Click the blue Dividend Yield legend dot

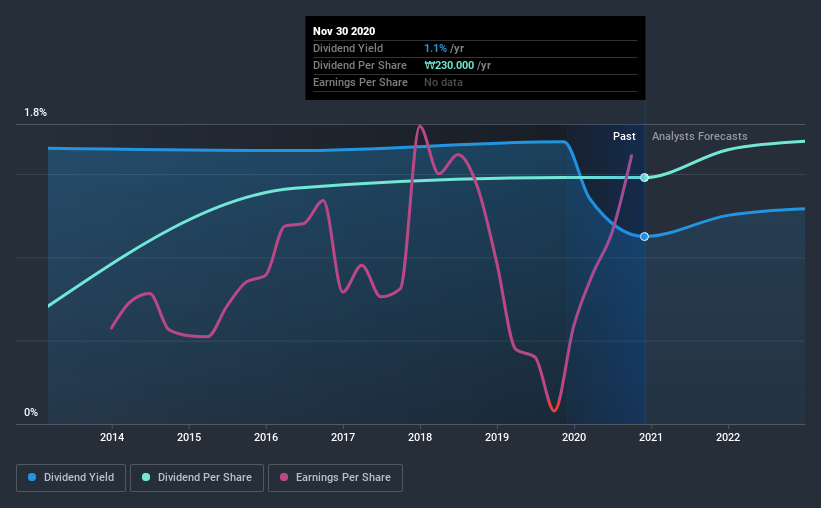[32, 477]
